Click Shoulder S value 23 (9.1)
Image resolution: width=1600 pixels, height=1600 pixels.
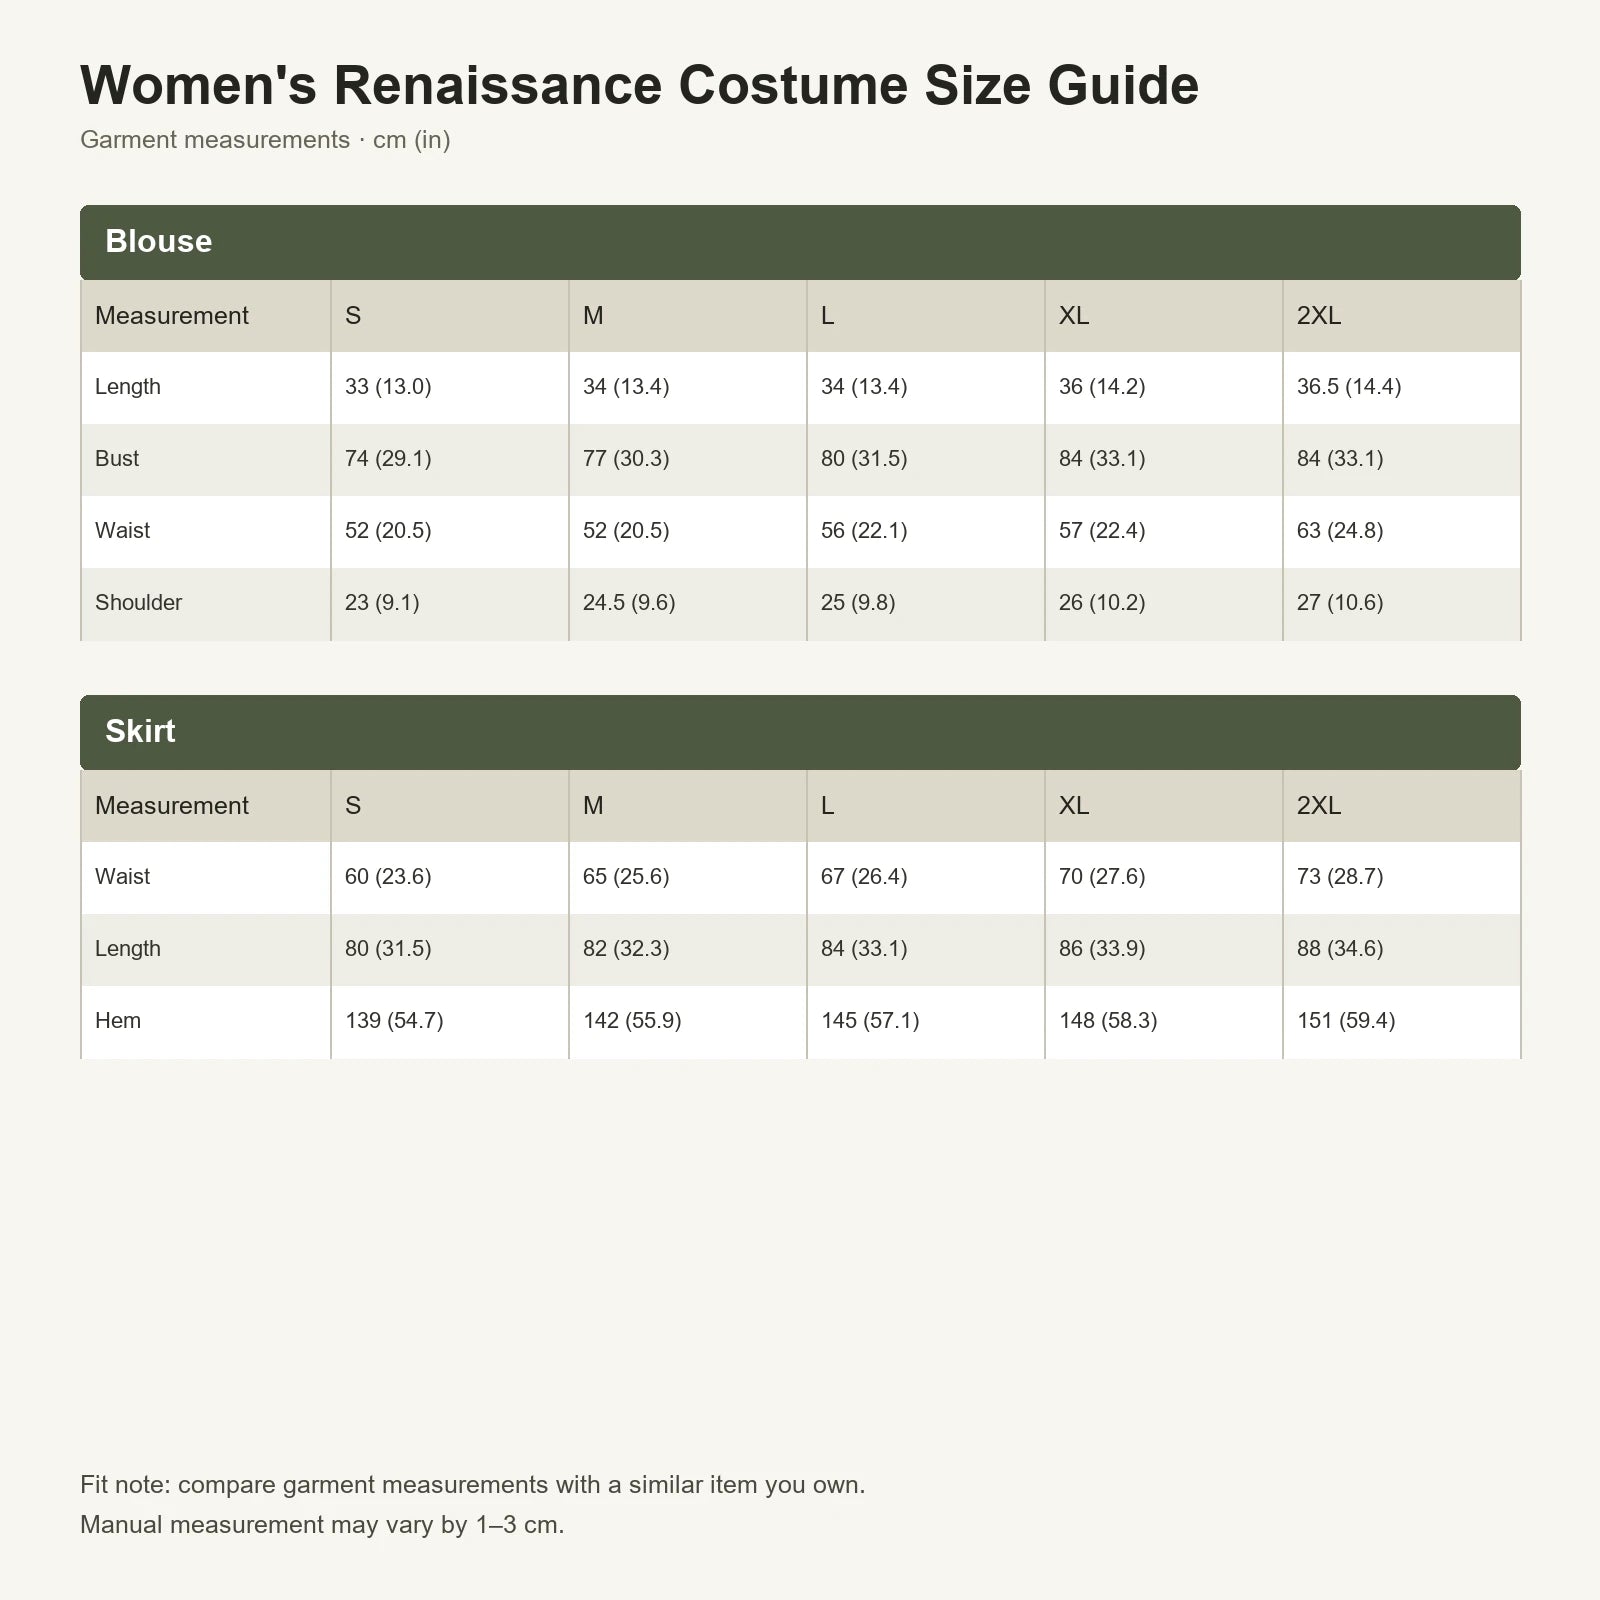pyautogui.click(x=382, y=603)
